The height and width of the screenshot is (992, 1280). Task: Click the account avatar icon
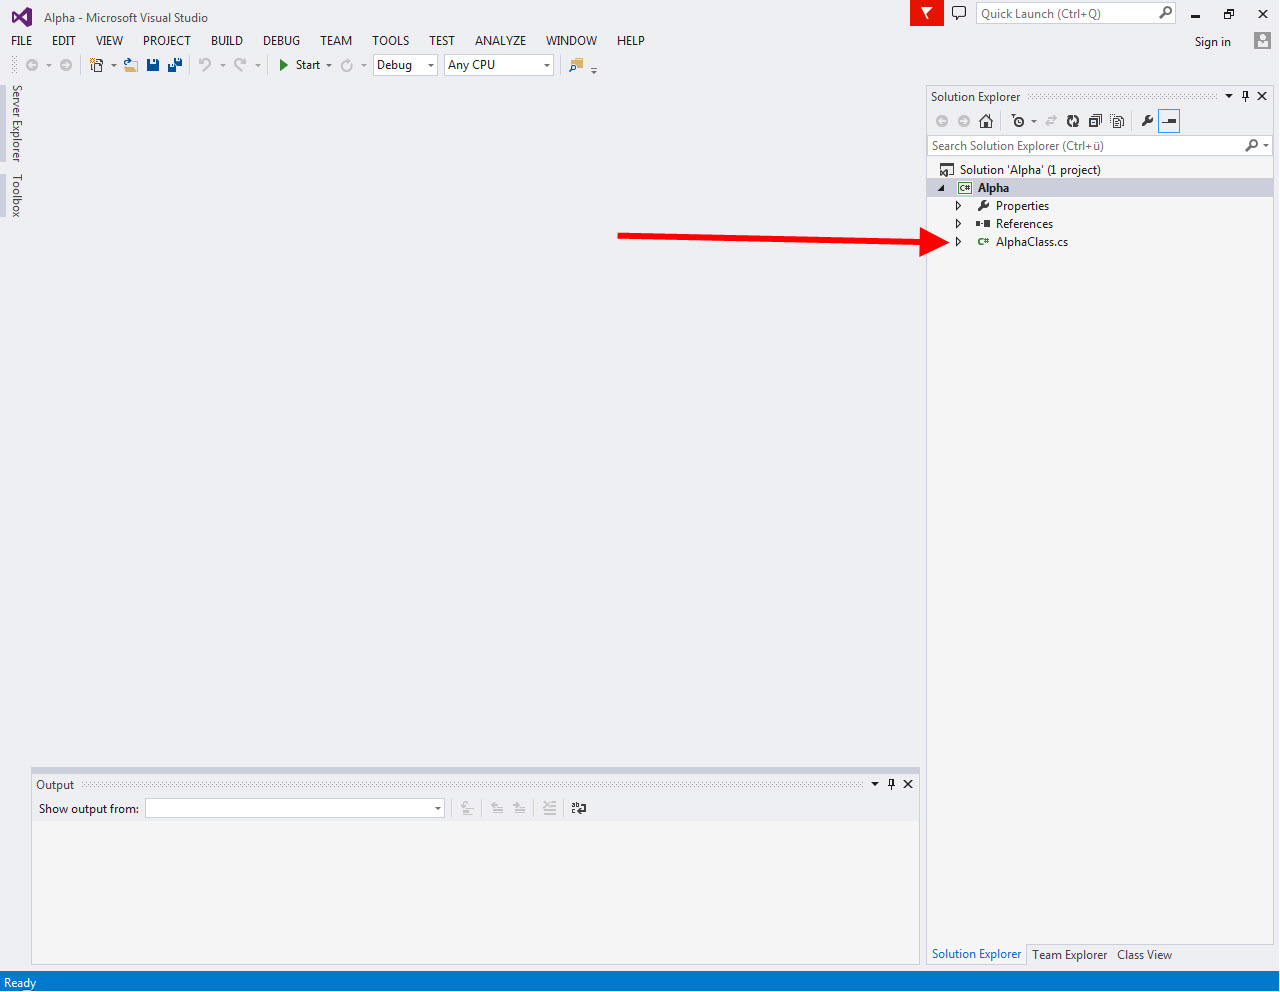[1263, 41]
